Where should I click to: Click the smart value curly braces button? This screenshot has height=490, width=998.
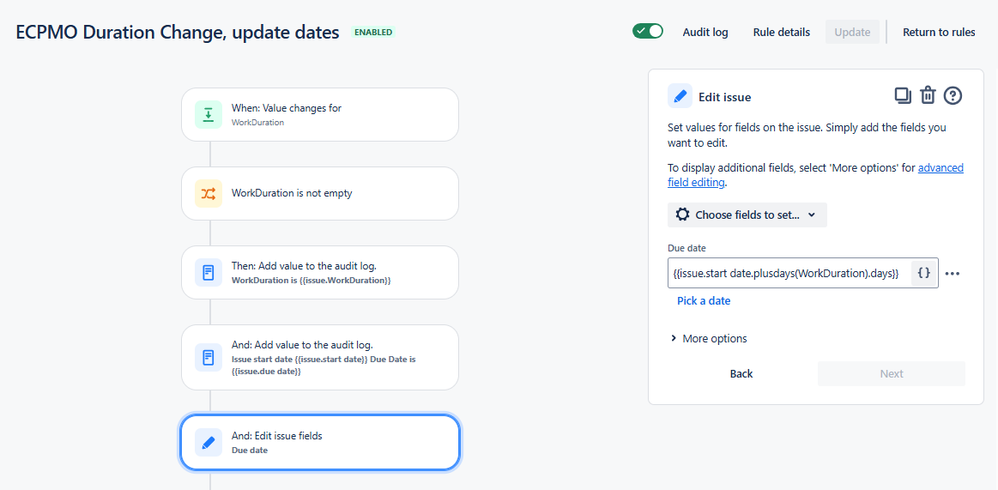point(924,273)
